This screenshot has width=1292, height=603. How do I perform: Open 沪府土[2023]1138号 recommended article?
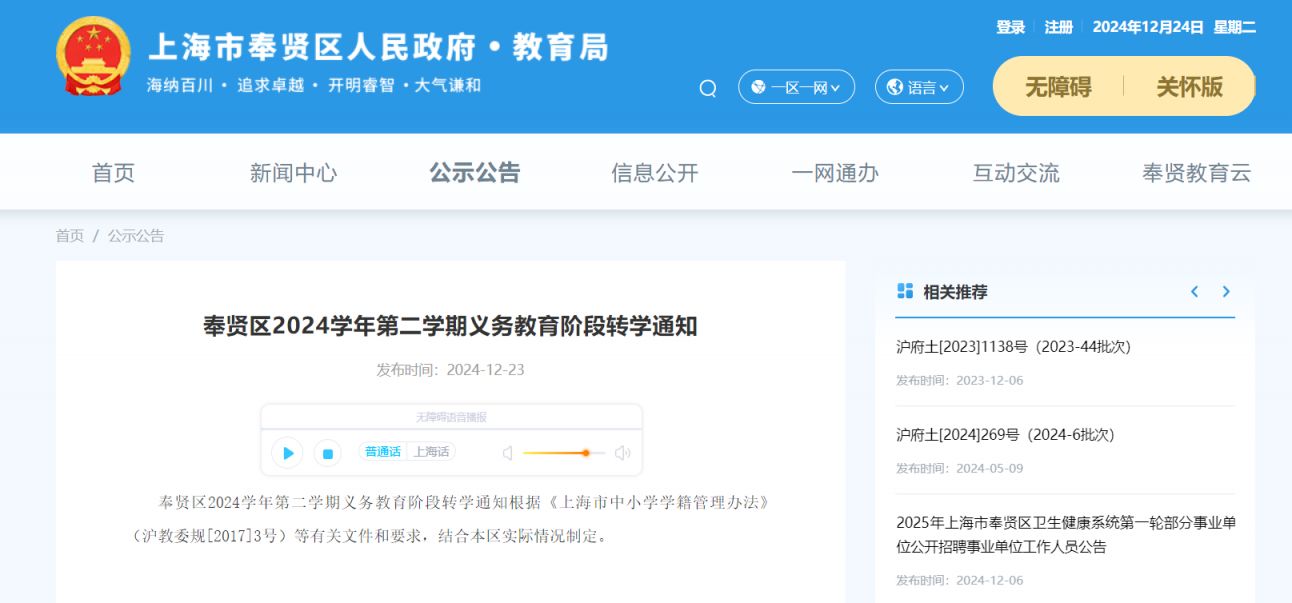click(x=1013, y=347)
